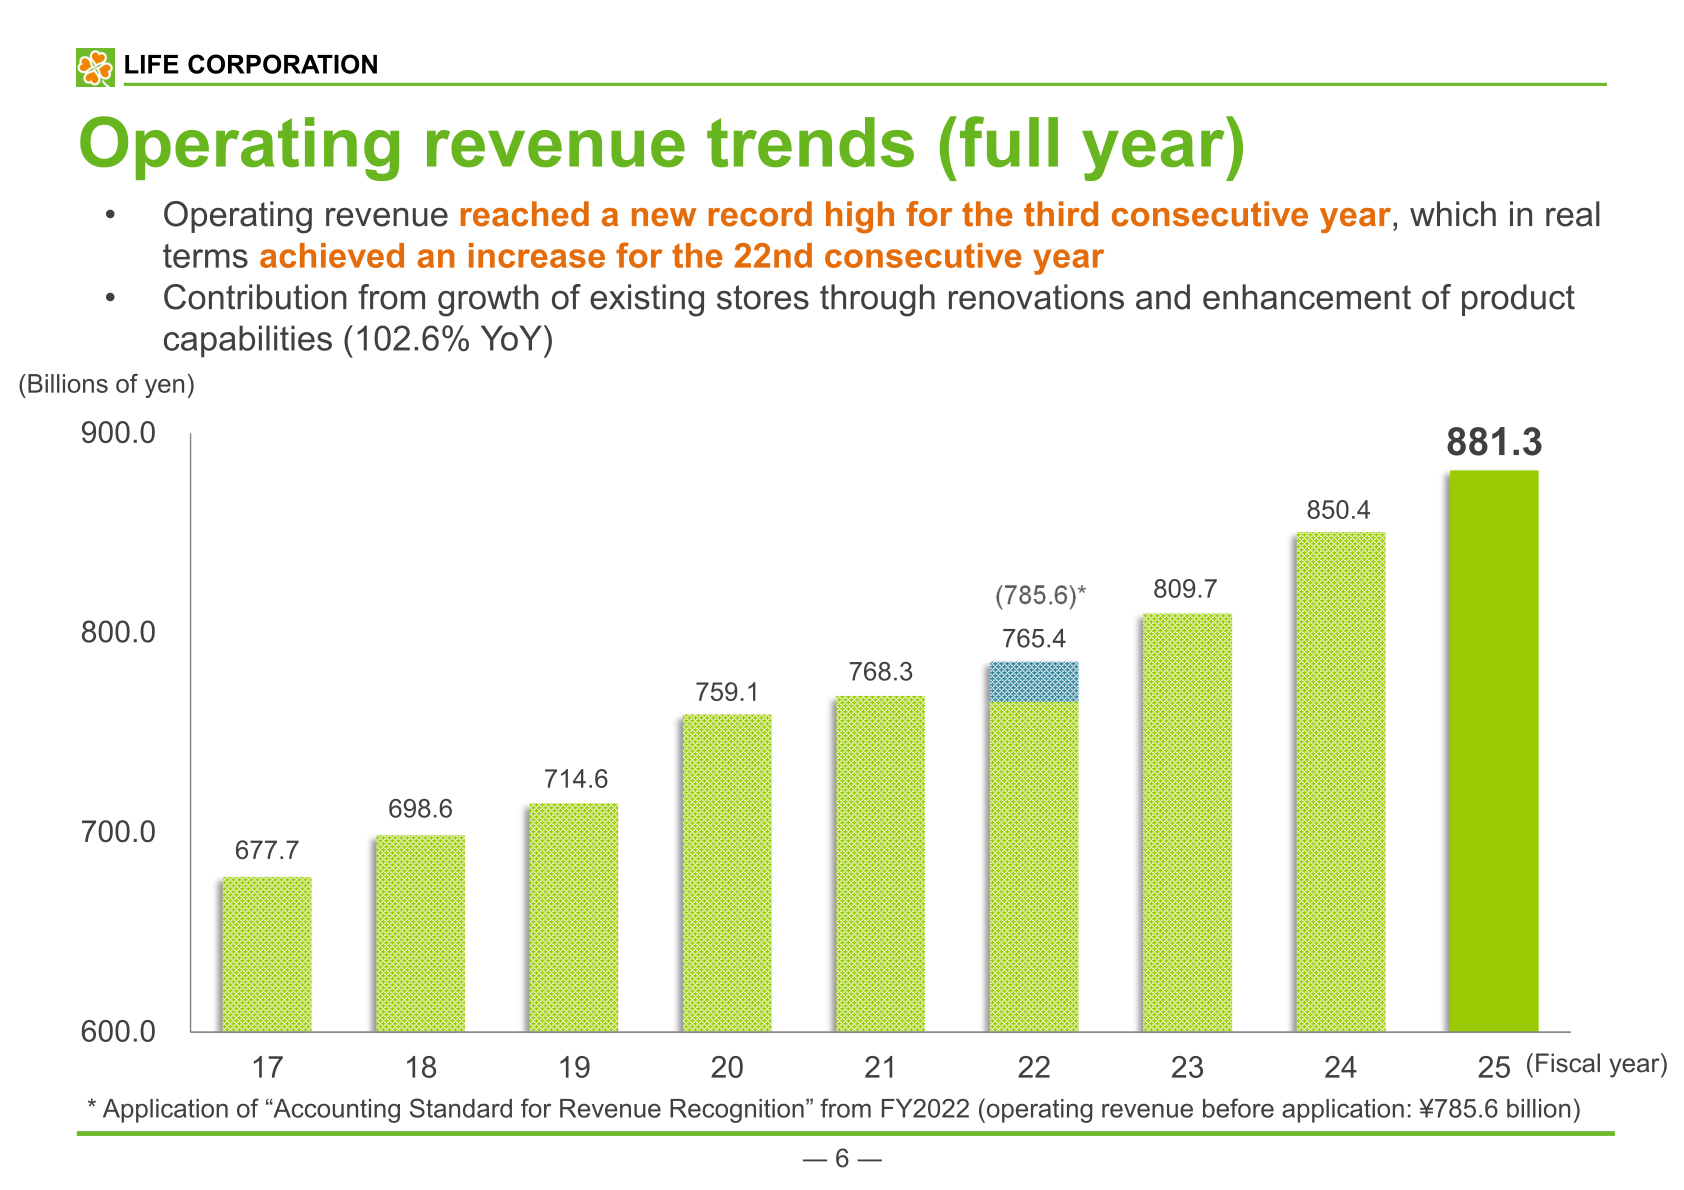Click the 714.6 data label
This screenshot has height=1190, width=1684.
tap(575, 779)
